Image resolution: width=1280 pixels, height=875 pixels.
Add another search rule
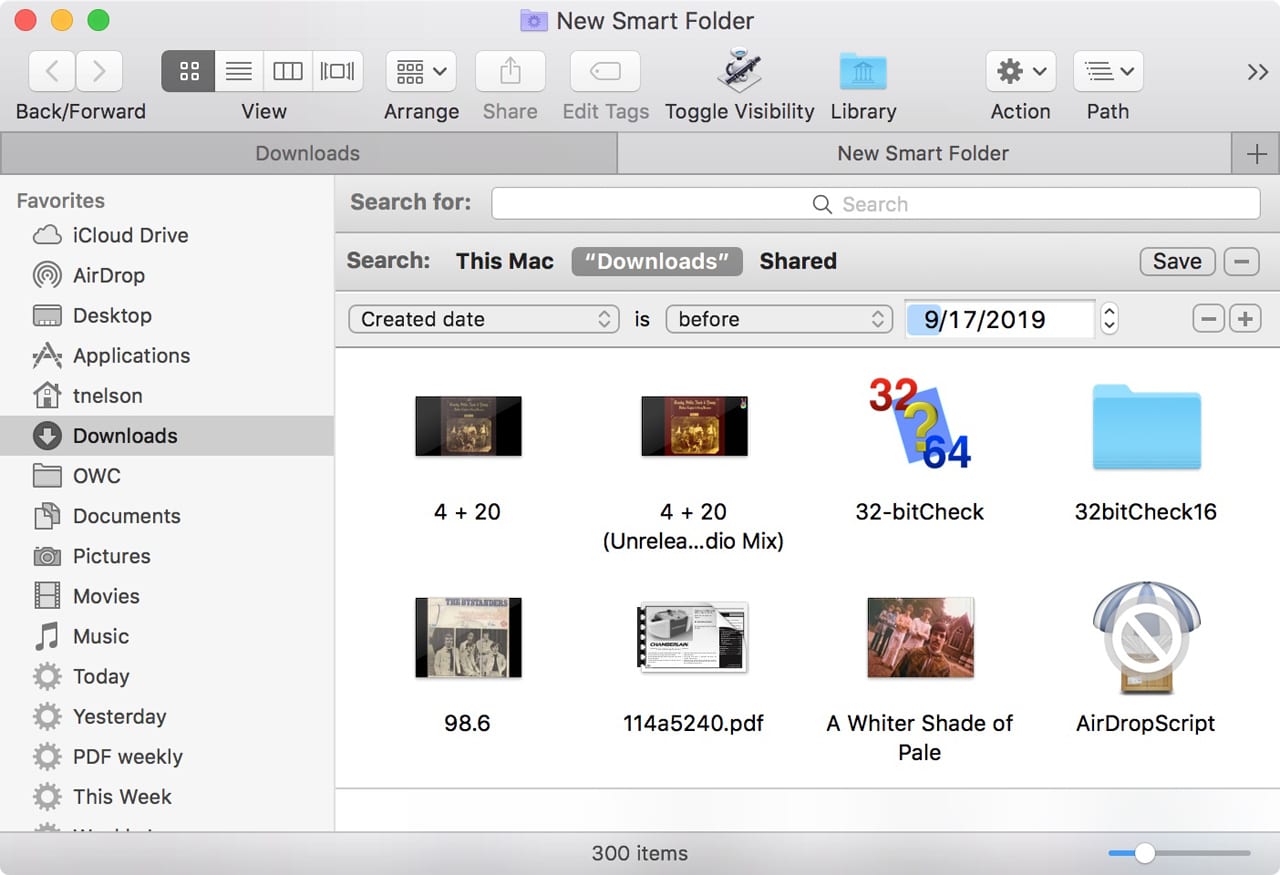pyautogui.click(x=1245, y=319)
